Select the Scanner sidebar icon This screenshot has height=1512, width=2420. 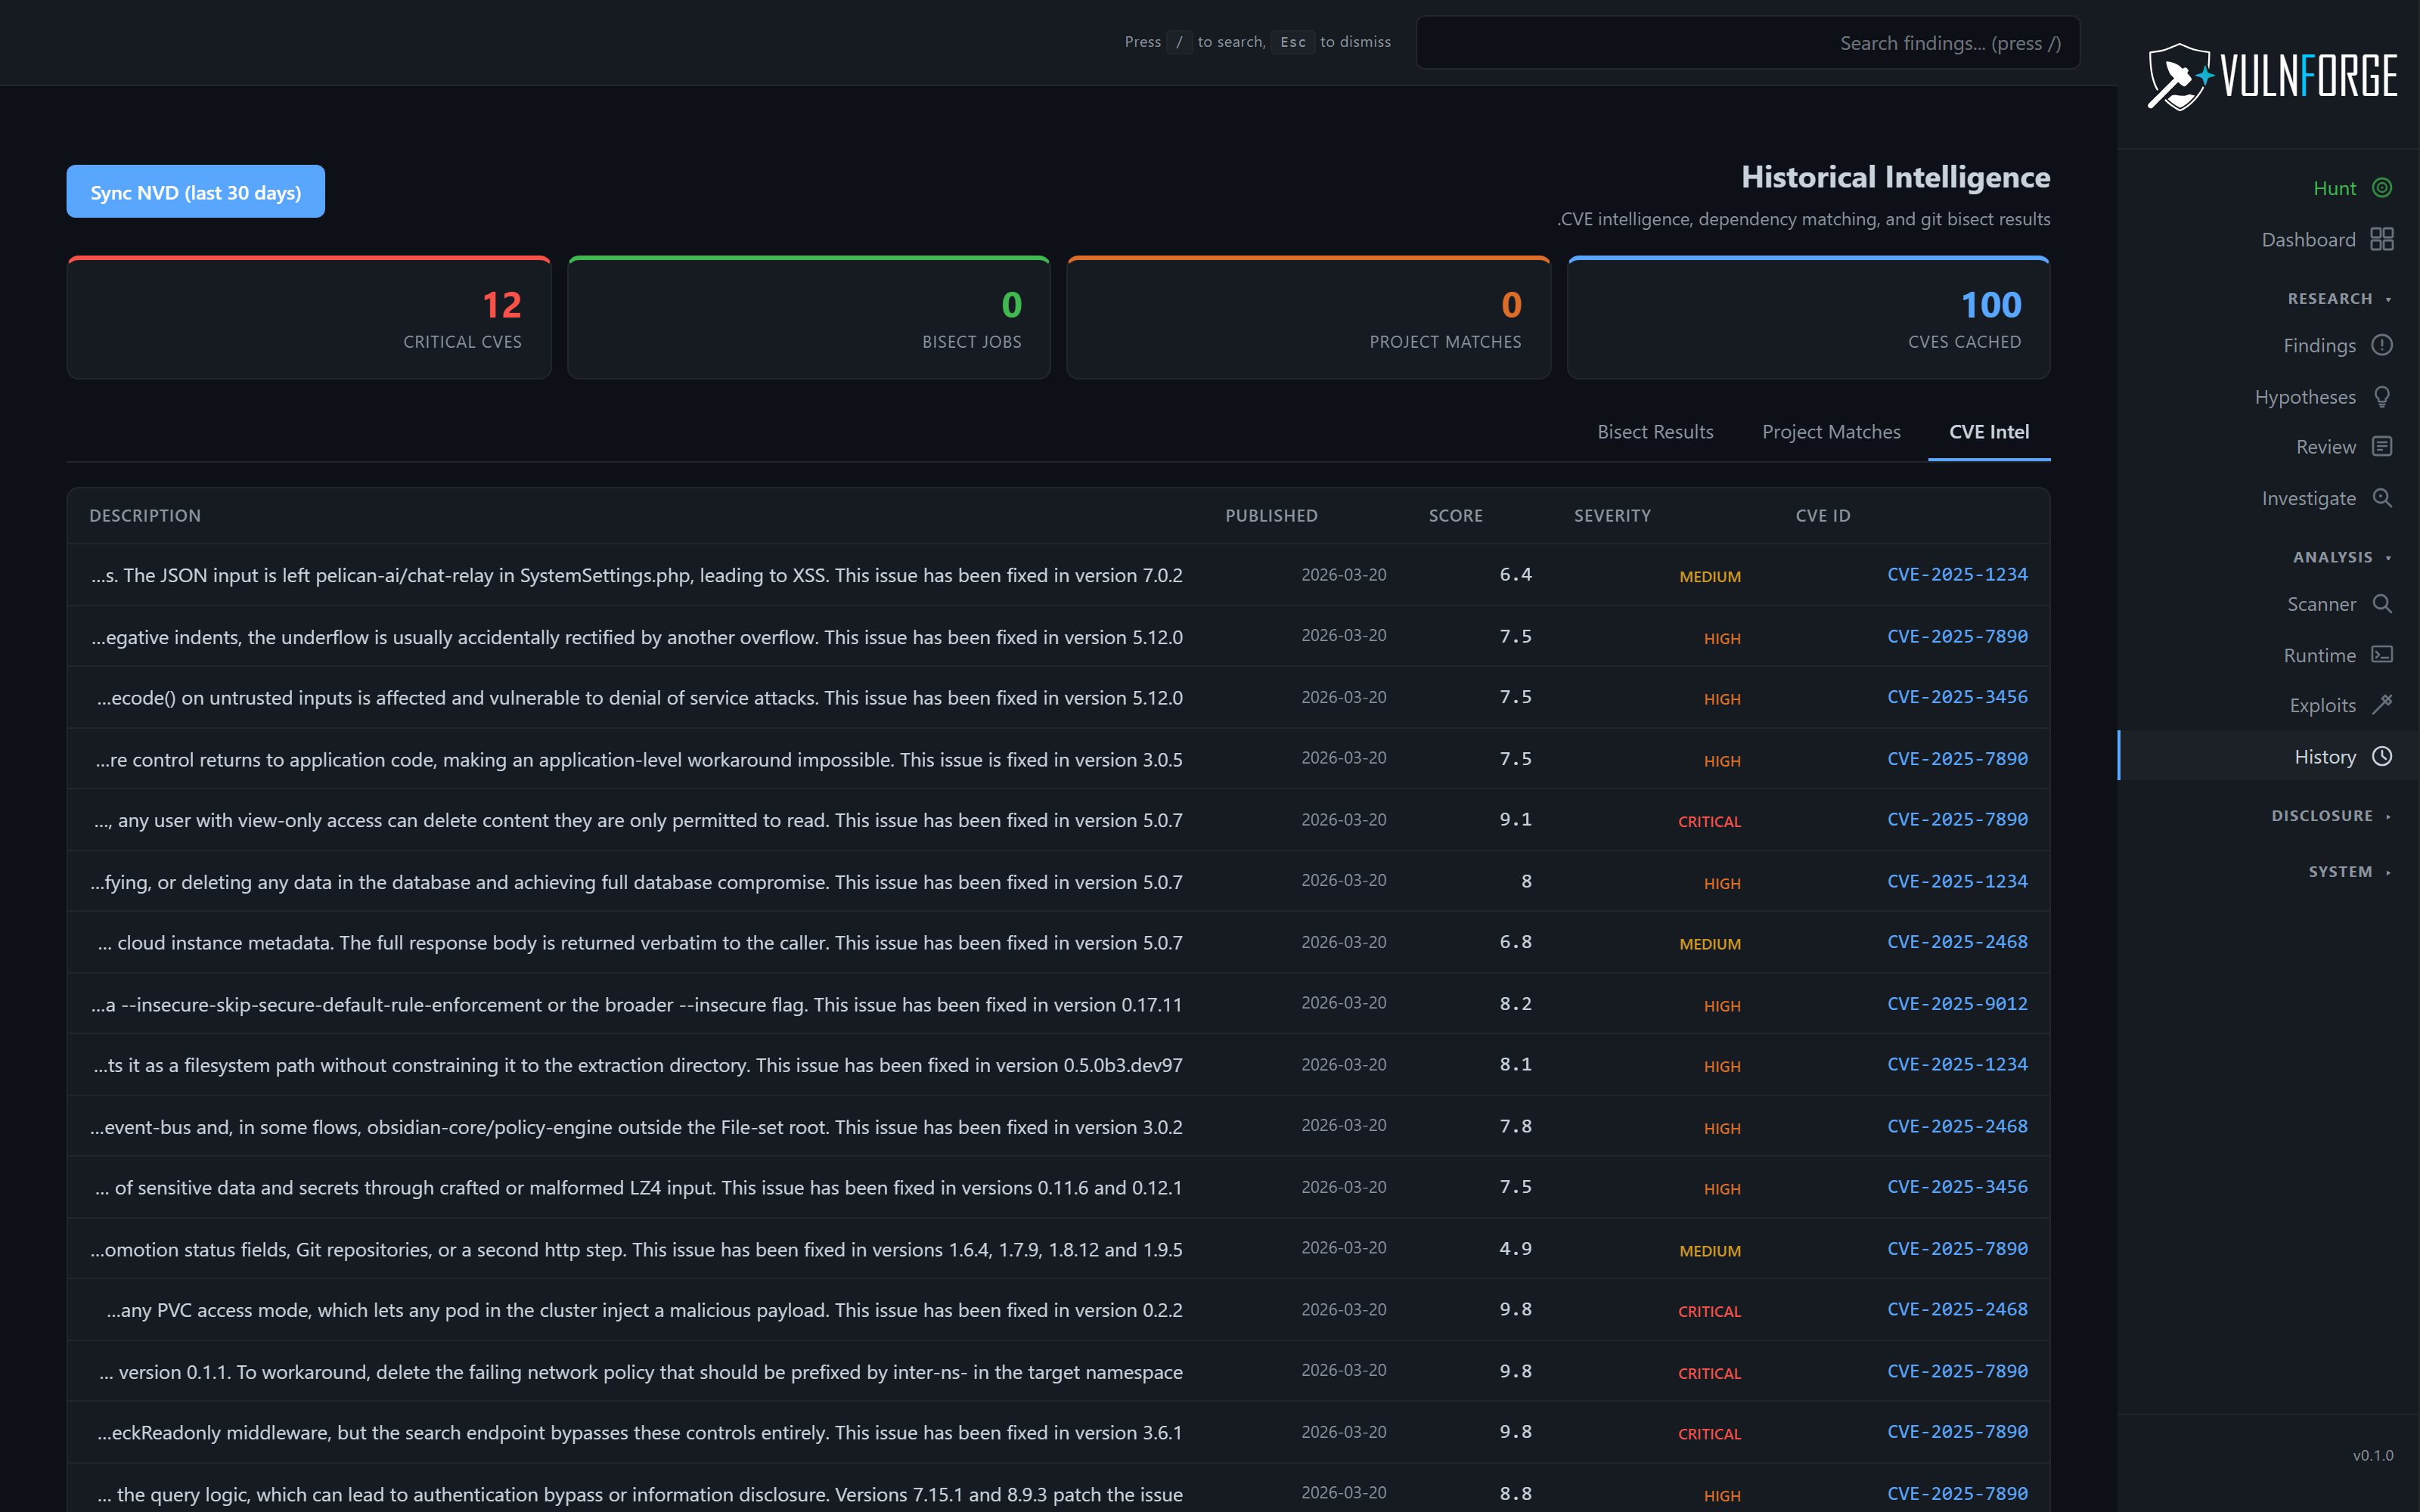click(x=2383, y=604)
